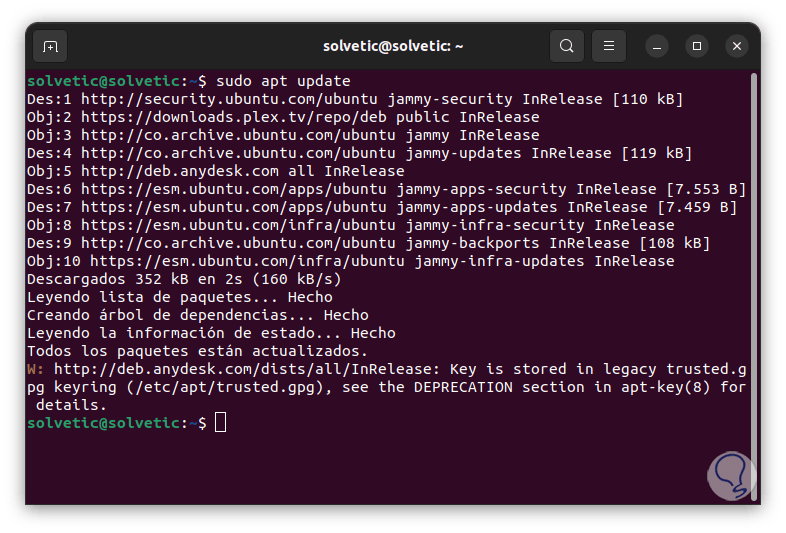Click the Obj:8 jammy-infra-security line
This screenshot has width=786, height=533.
(351, 226)
